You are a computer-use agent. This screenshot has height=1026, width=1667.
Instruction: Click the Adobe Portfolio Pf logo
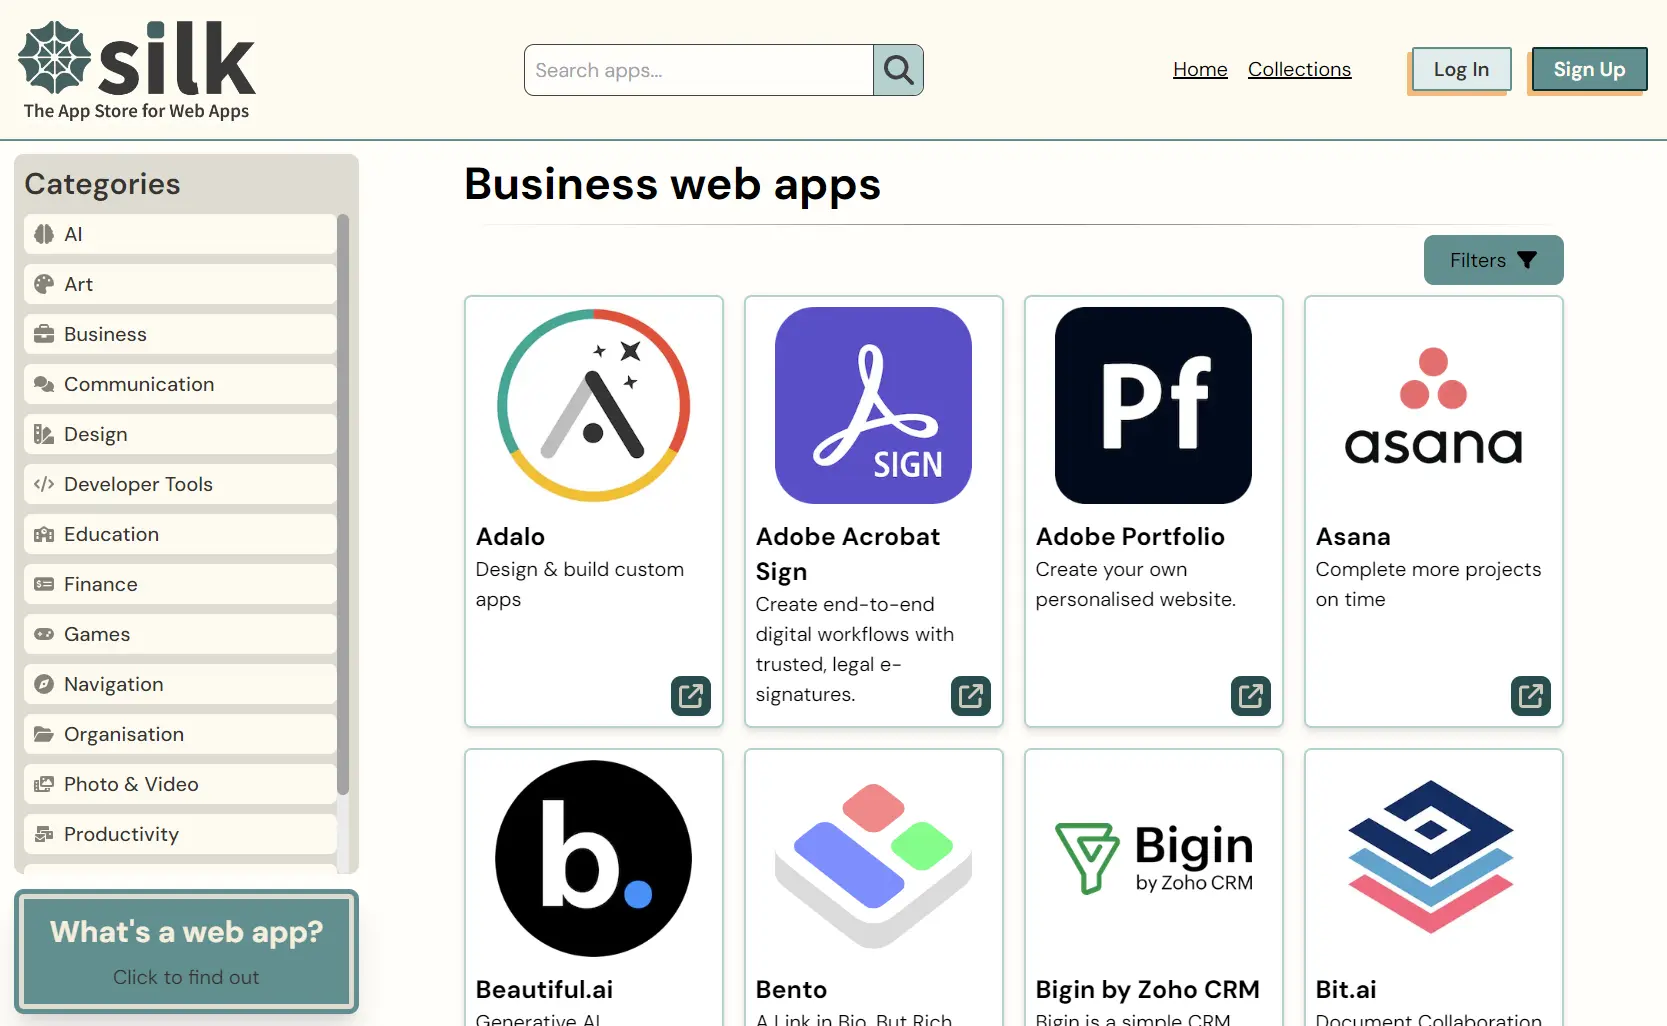1154,405
